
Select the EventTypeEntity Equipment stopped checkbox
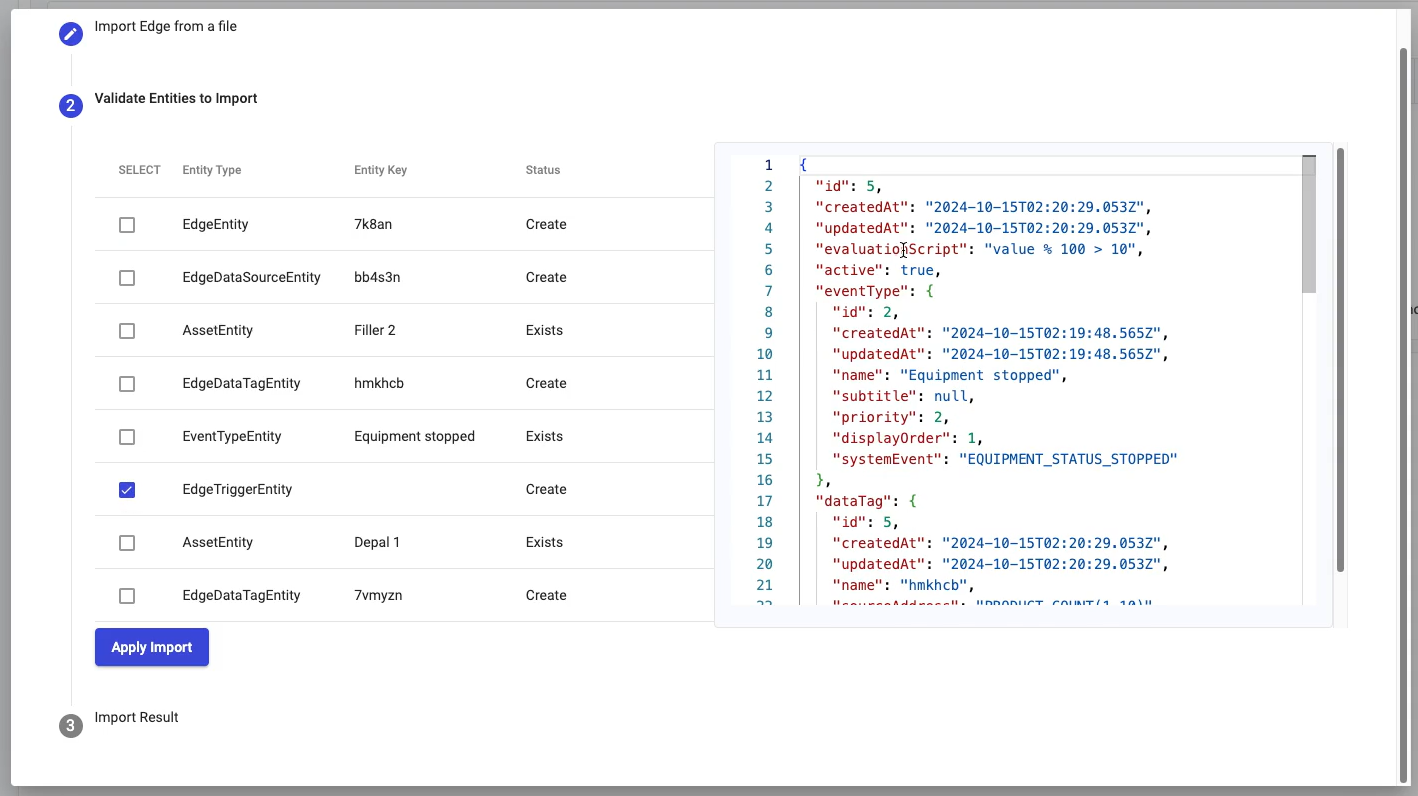[127, 437]
